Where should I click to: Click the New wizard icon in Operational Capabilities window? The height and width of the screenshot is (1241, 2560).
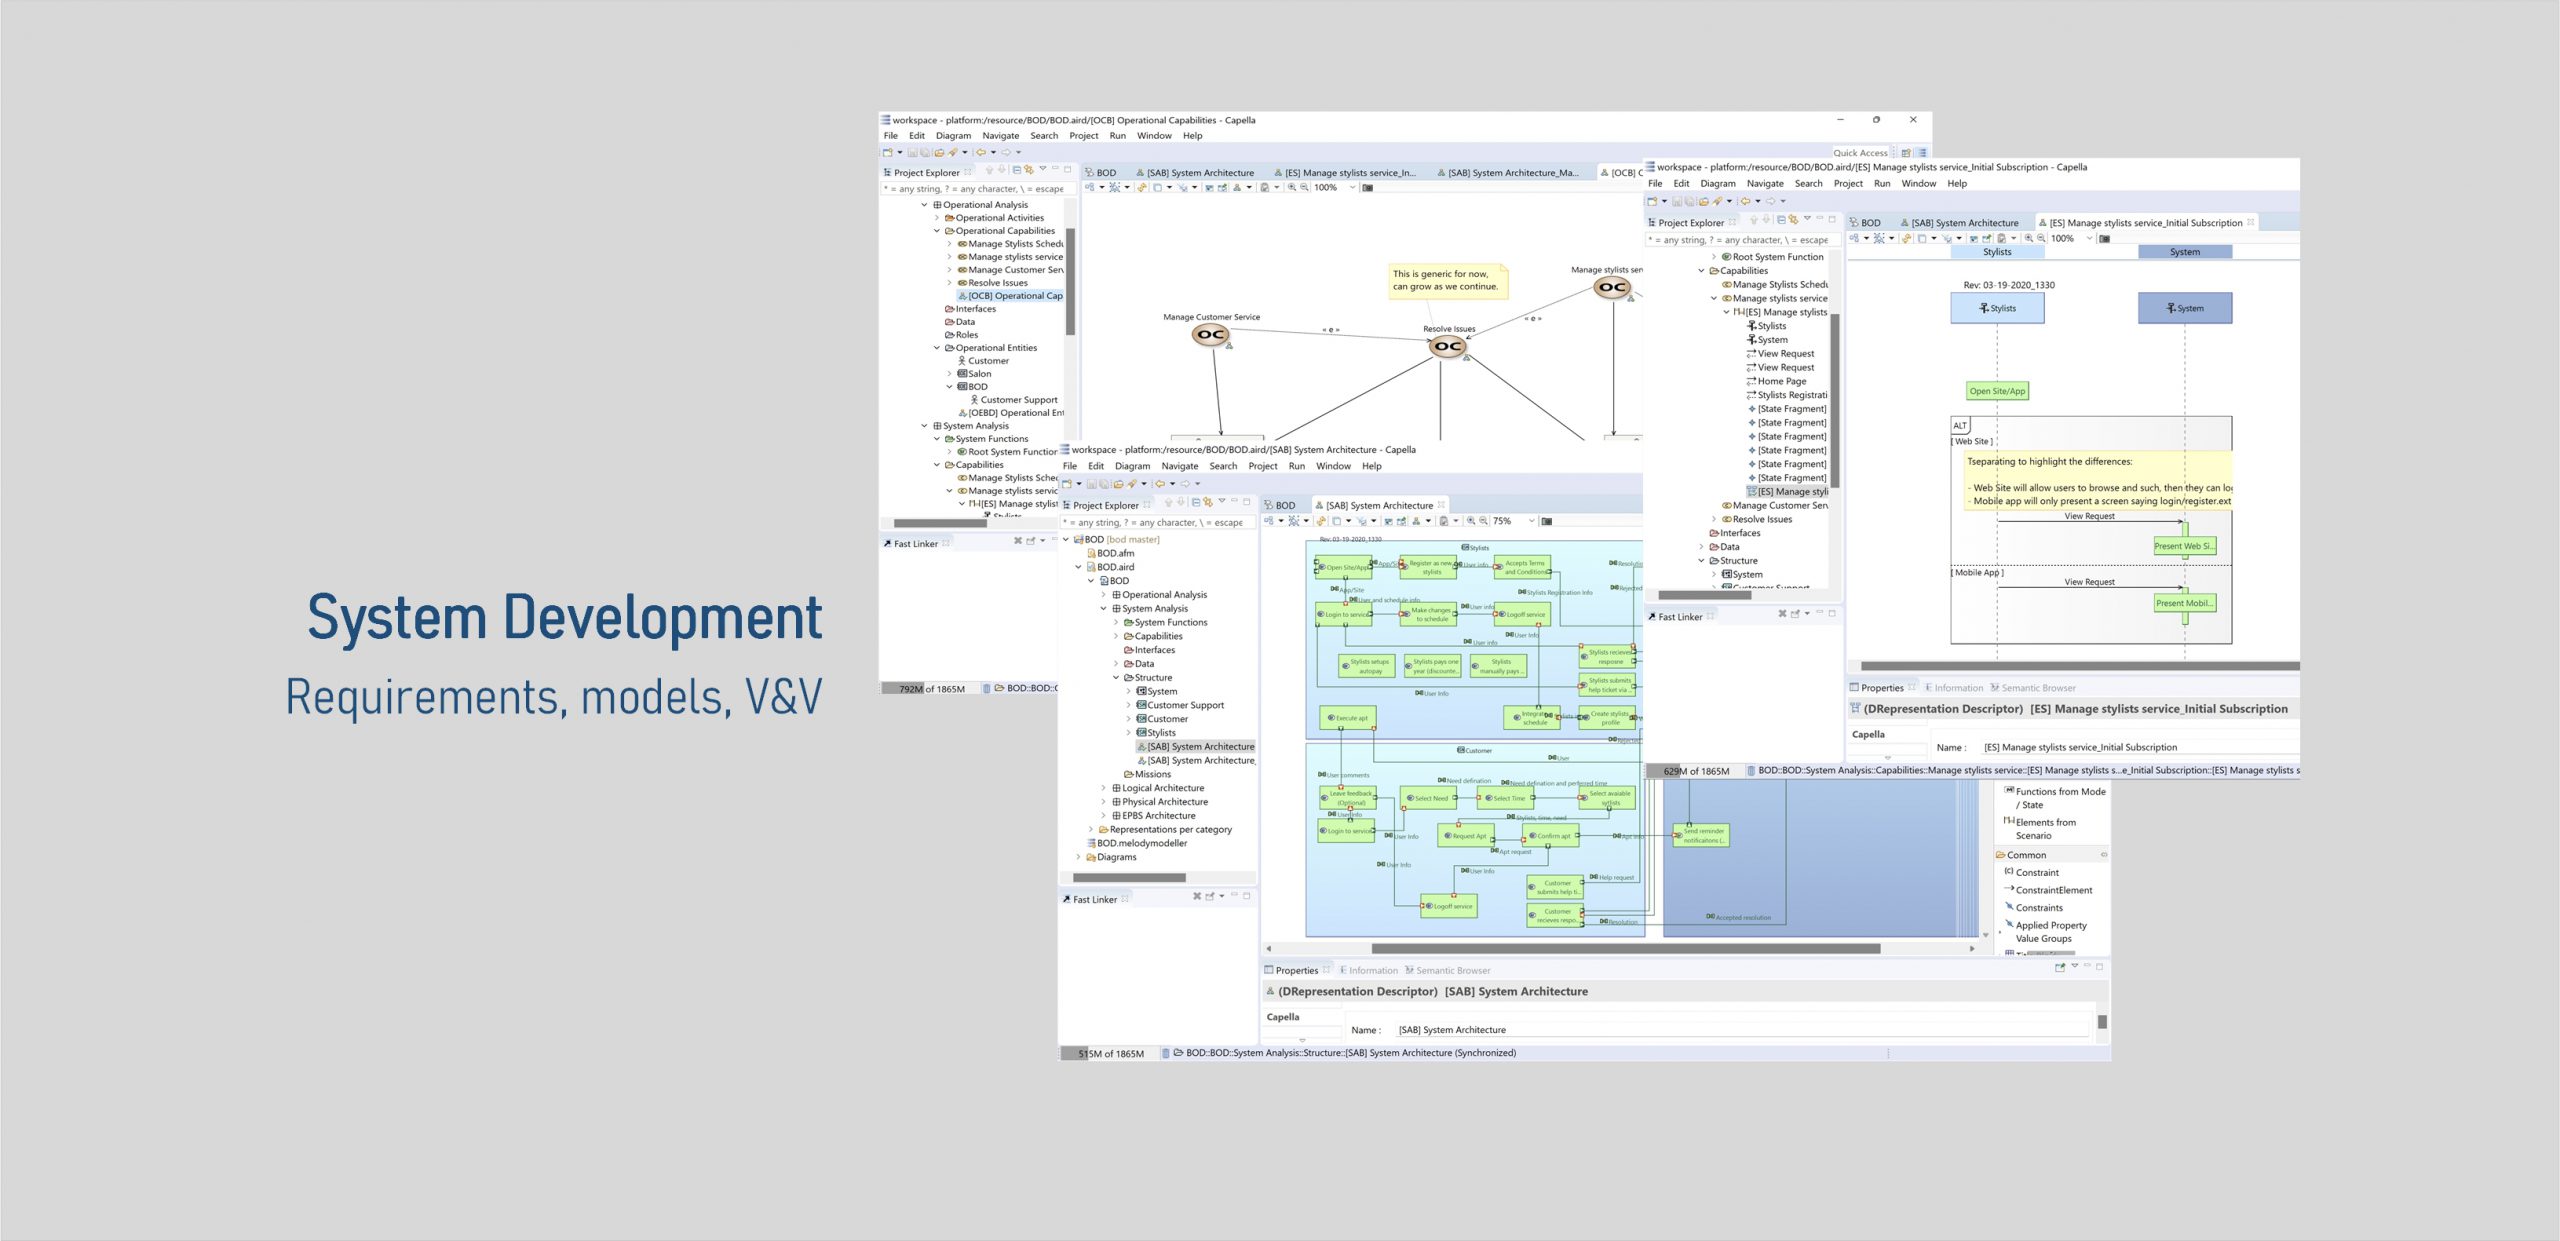pos(888,153)
